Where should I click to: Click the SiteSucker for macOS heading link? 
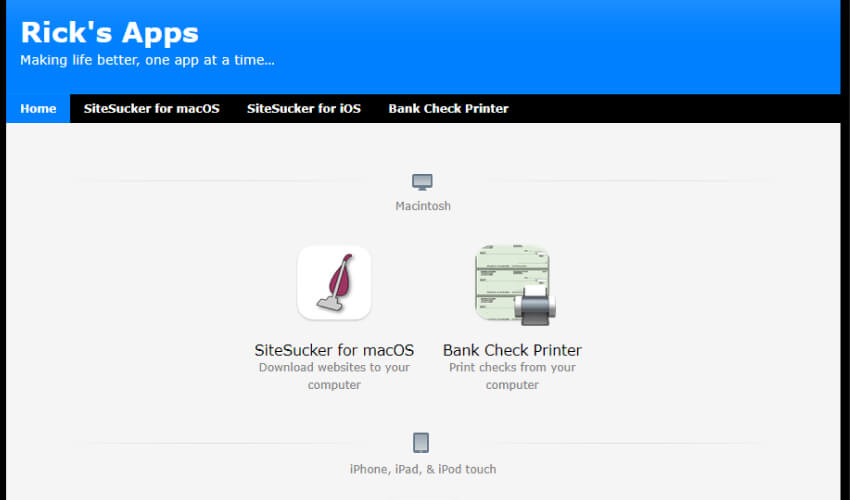coord(334,350)
